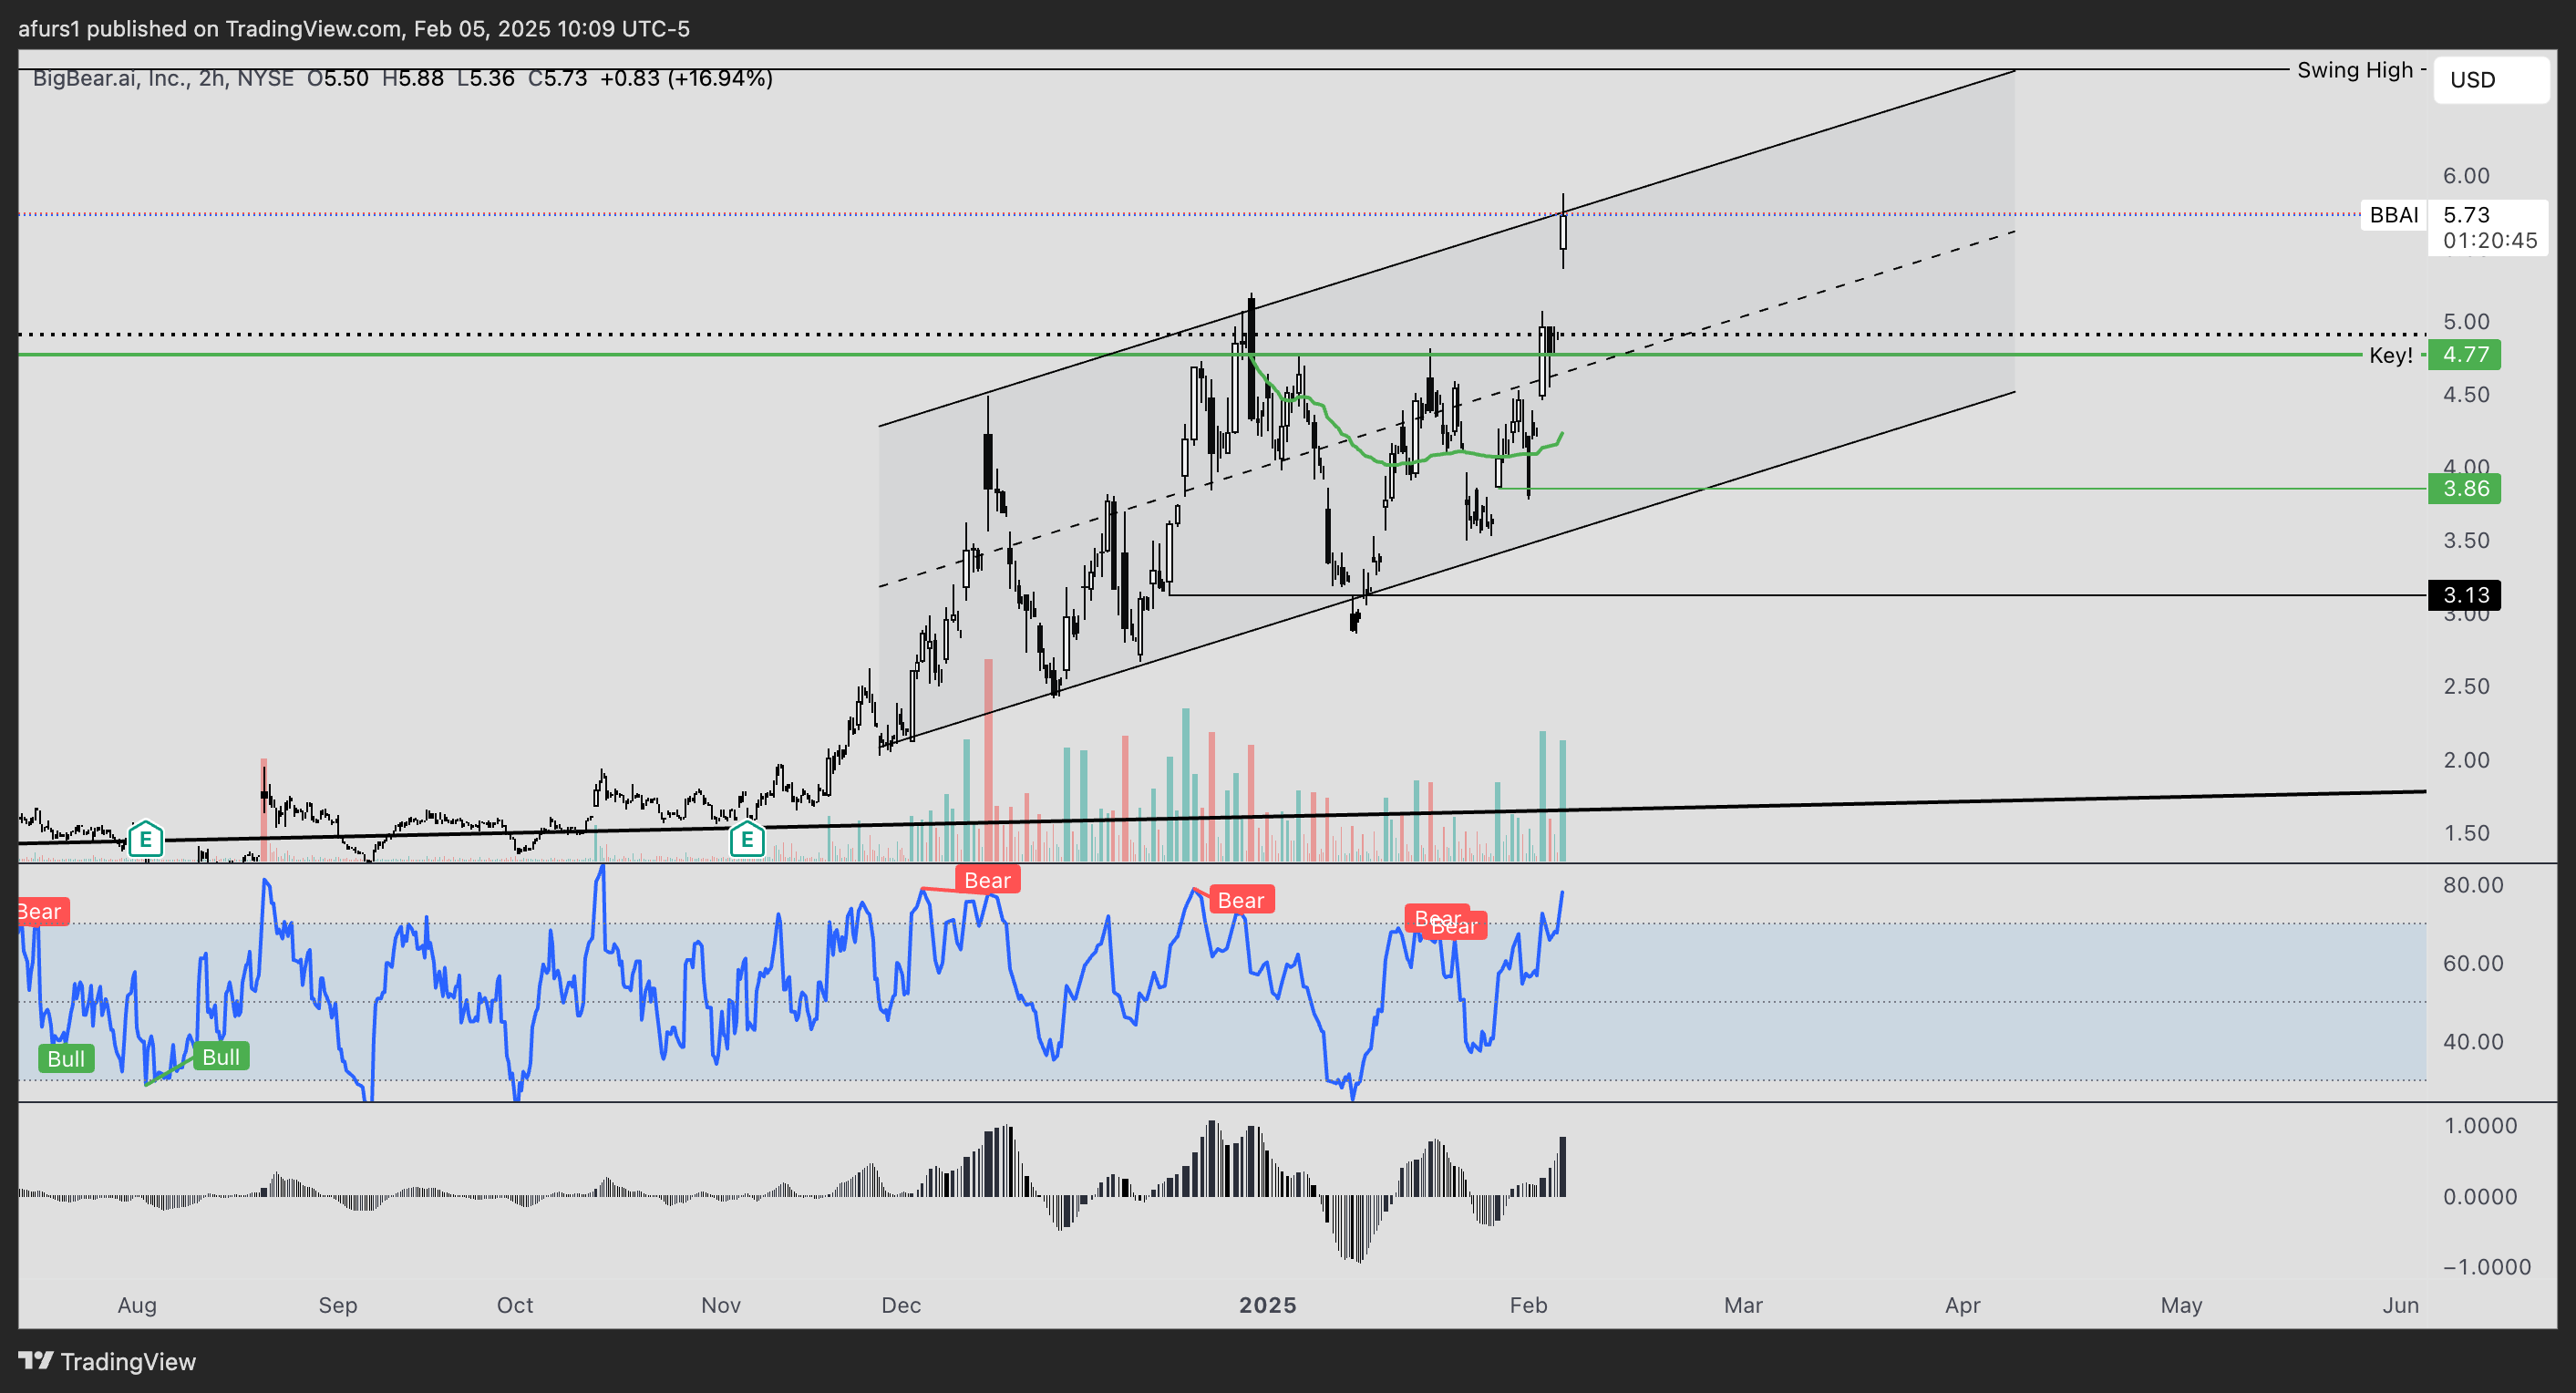Click the 'Swing High -' line label
Image resolution: width=2576 pixels, height=1393 pixels.
click(2362, 70)
